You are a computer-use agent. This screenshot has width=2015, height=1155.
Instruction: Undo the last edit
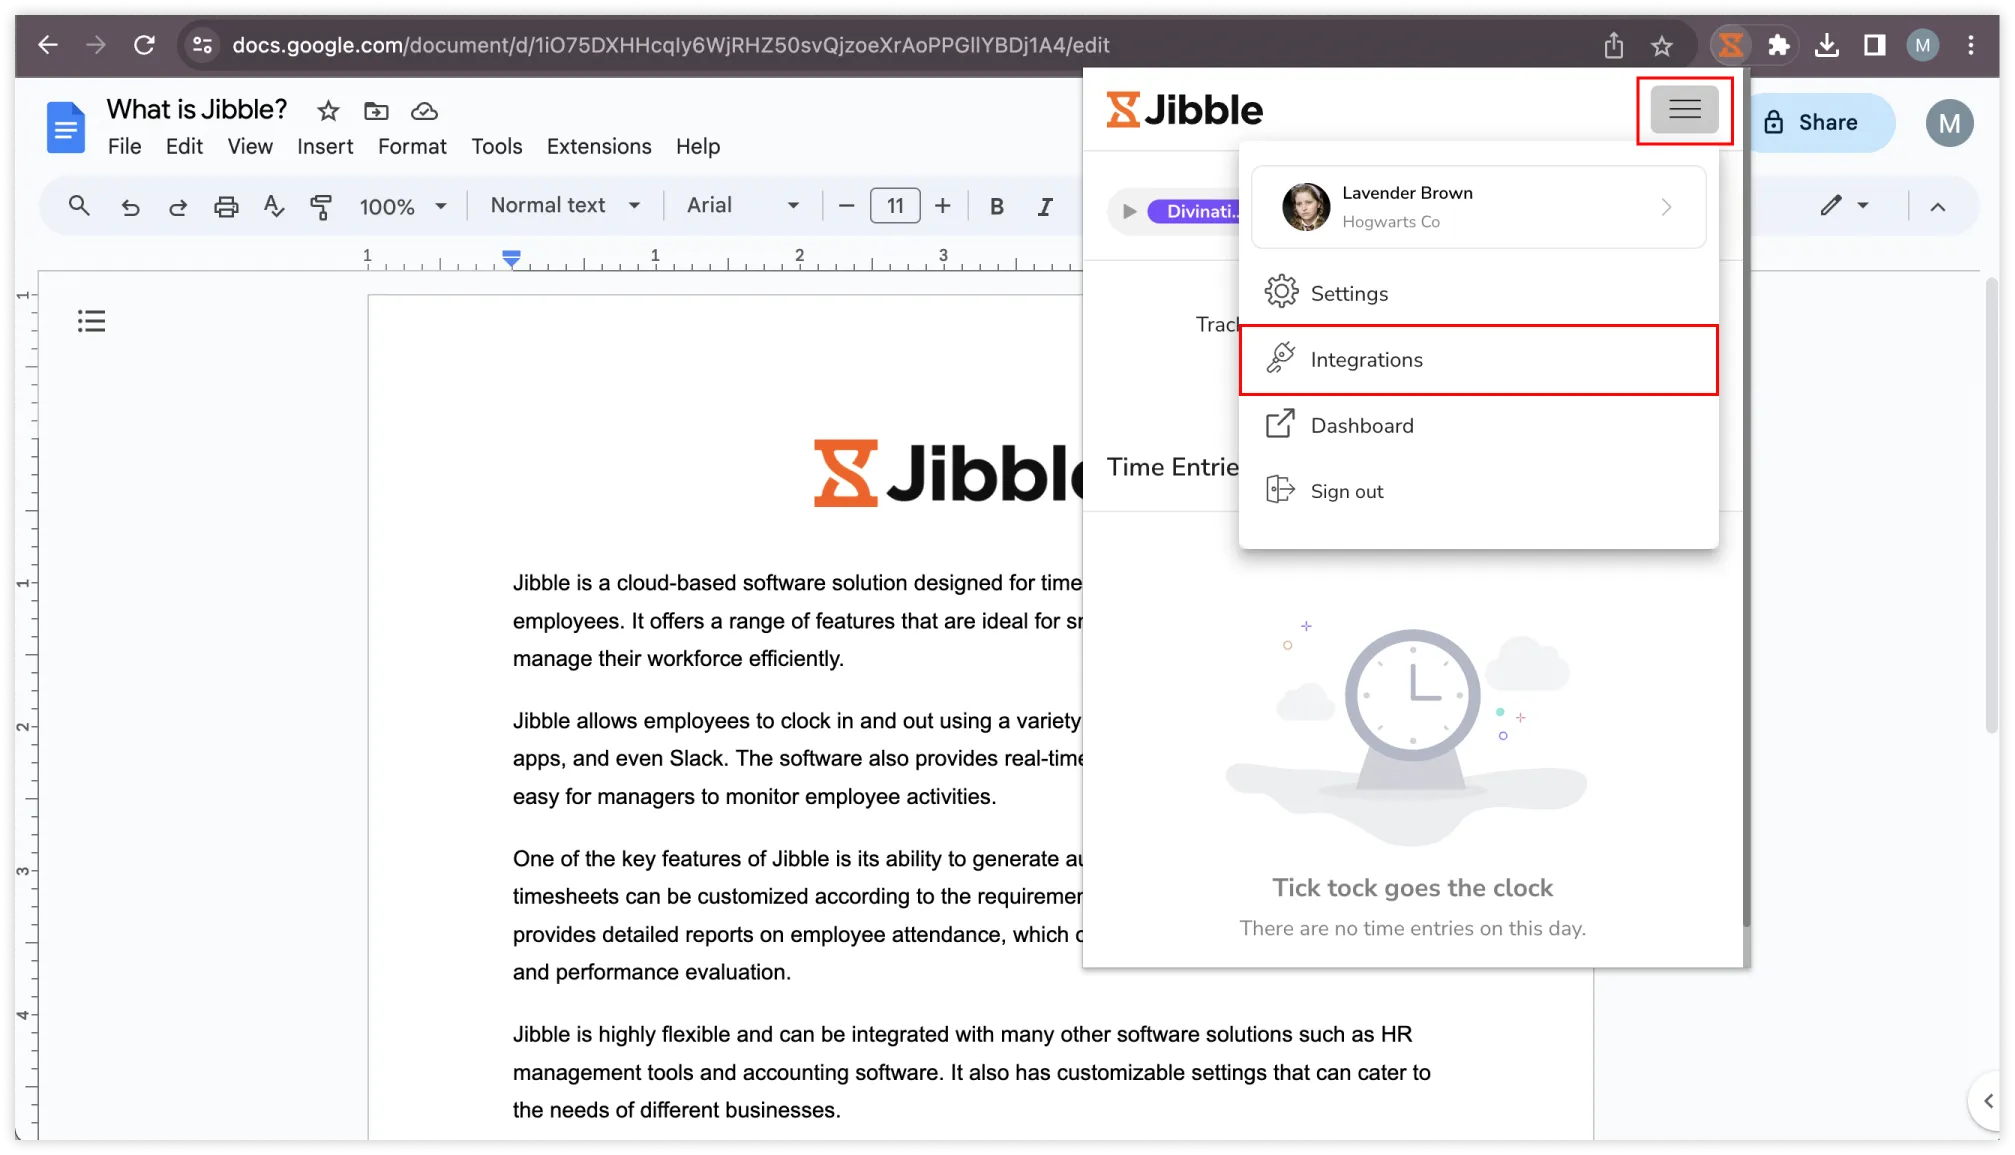pyautogui.click(x=130, y=206)
